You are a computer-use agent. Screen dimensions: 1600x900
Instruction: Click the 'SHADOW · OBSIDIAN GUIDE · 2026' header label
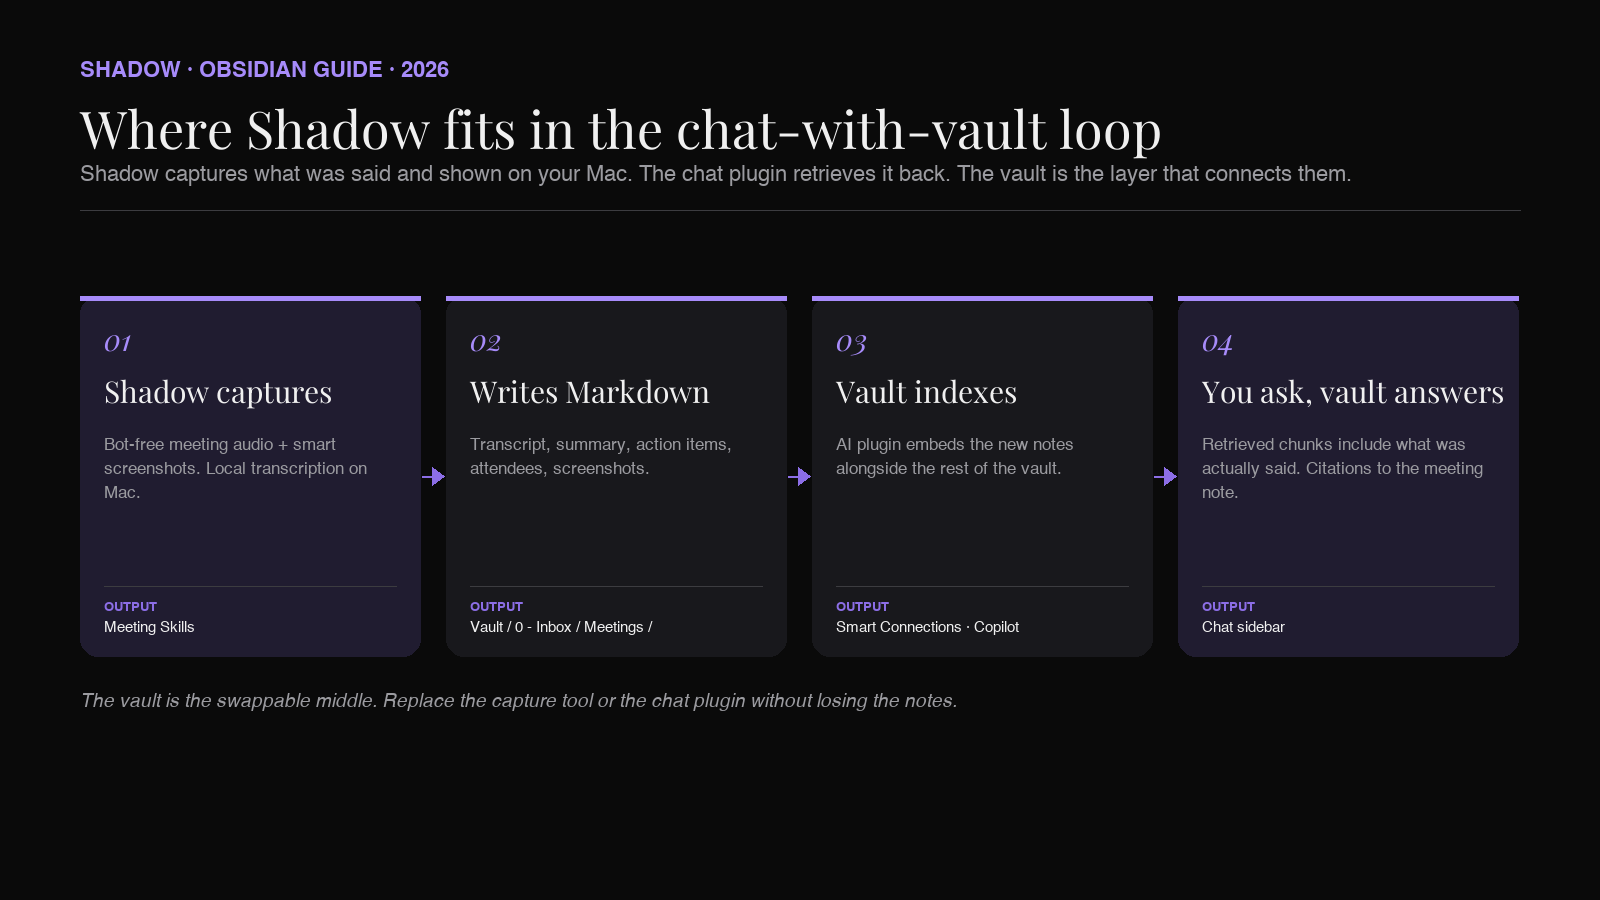(x=264, y=70)
